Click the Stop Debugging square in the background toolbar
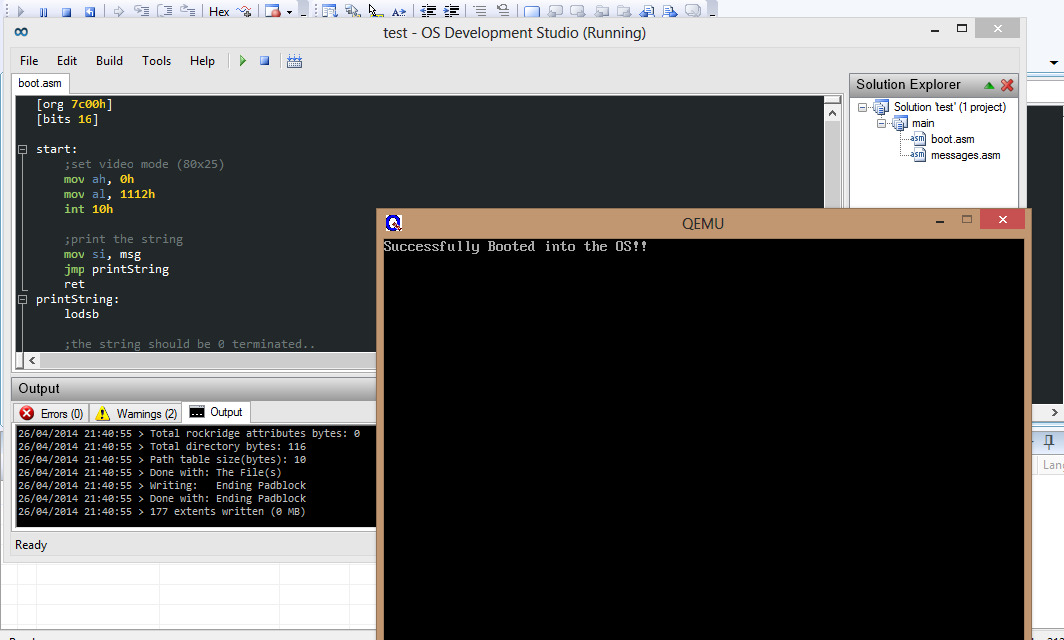Image resolution: width=1064 pixels, height=640 pixels. (x=66, y=12)
